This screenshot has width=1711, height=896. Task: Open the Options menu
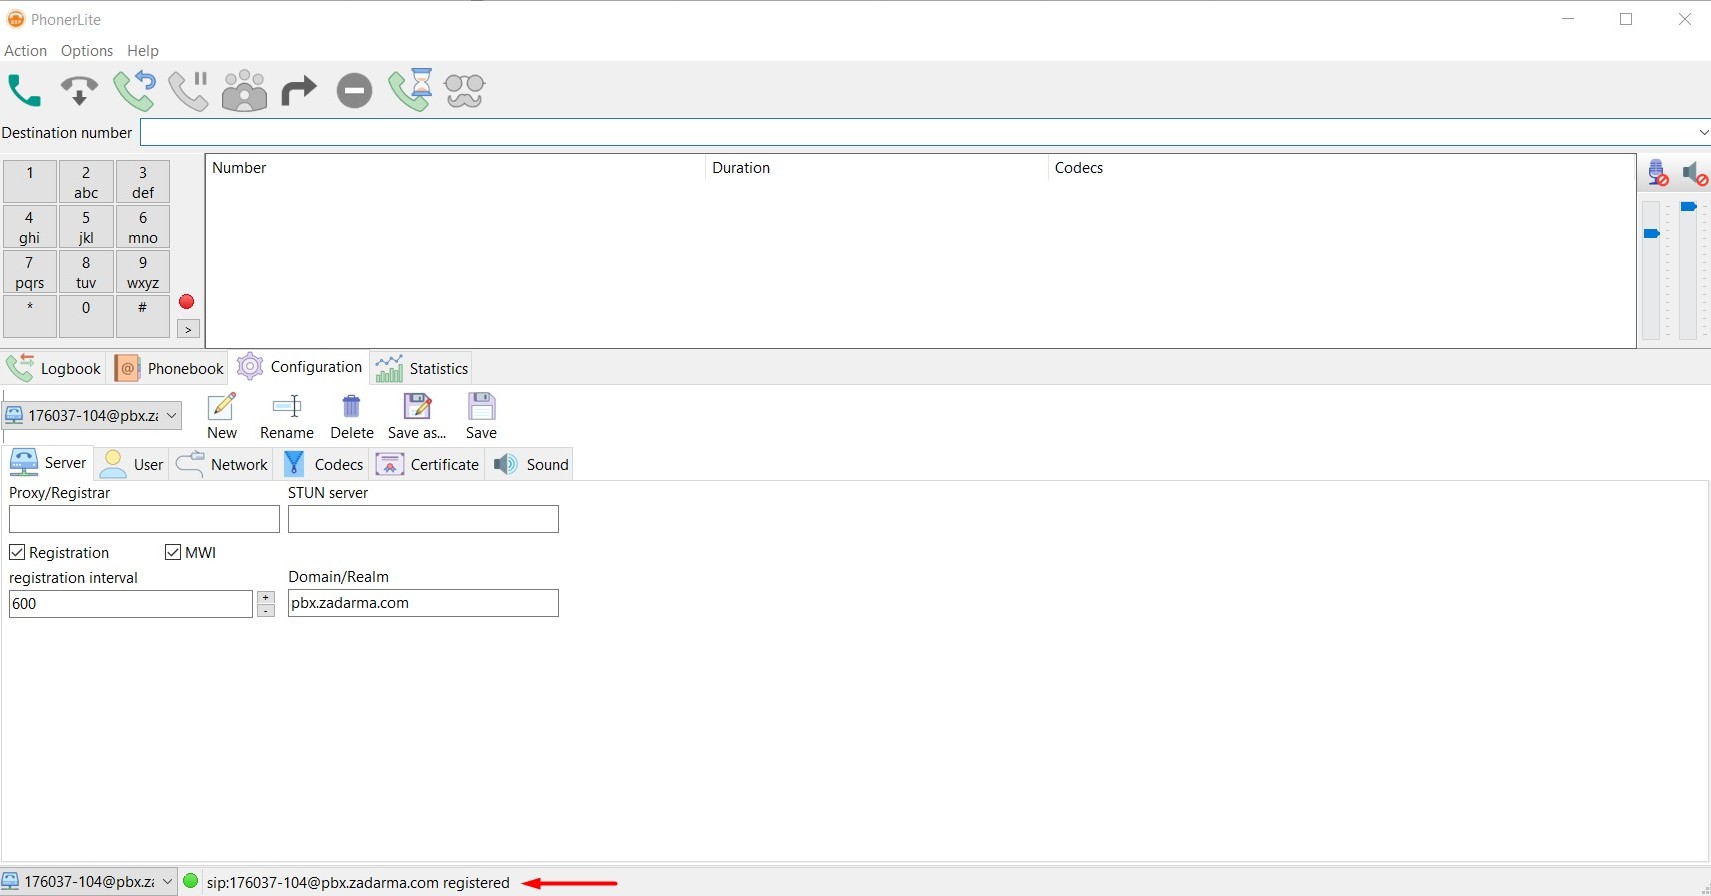[86, 51]
